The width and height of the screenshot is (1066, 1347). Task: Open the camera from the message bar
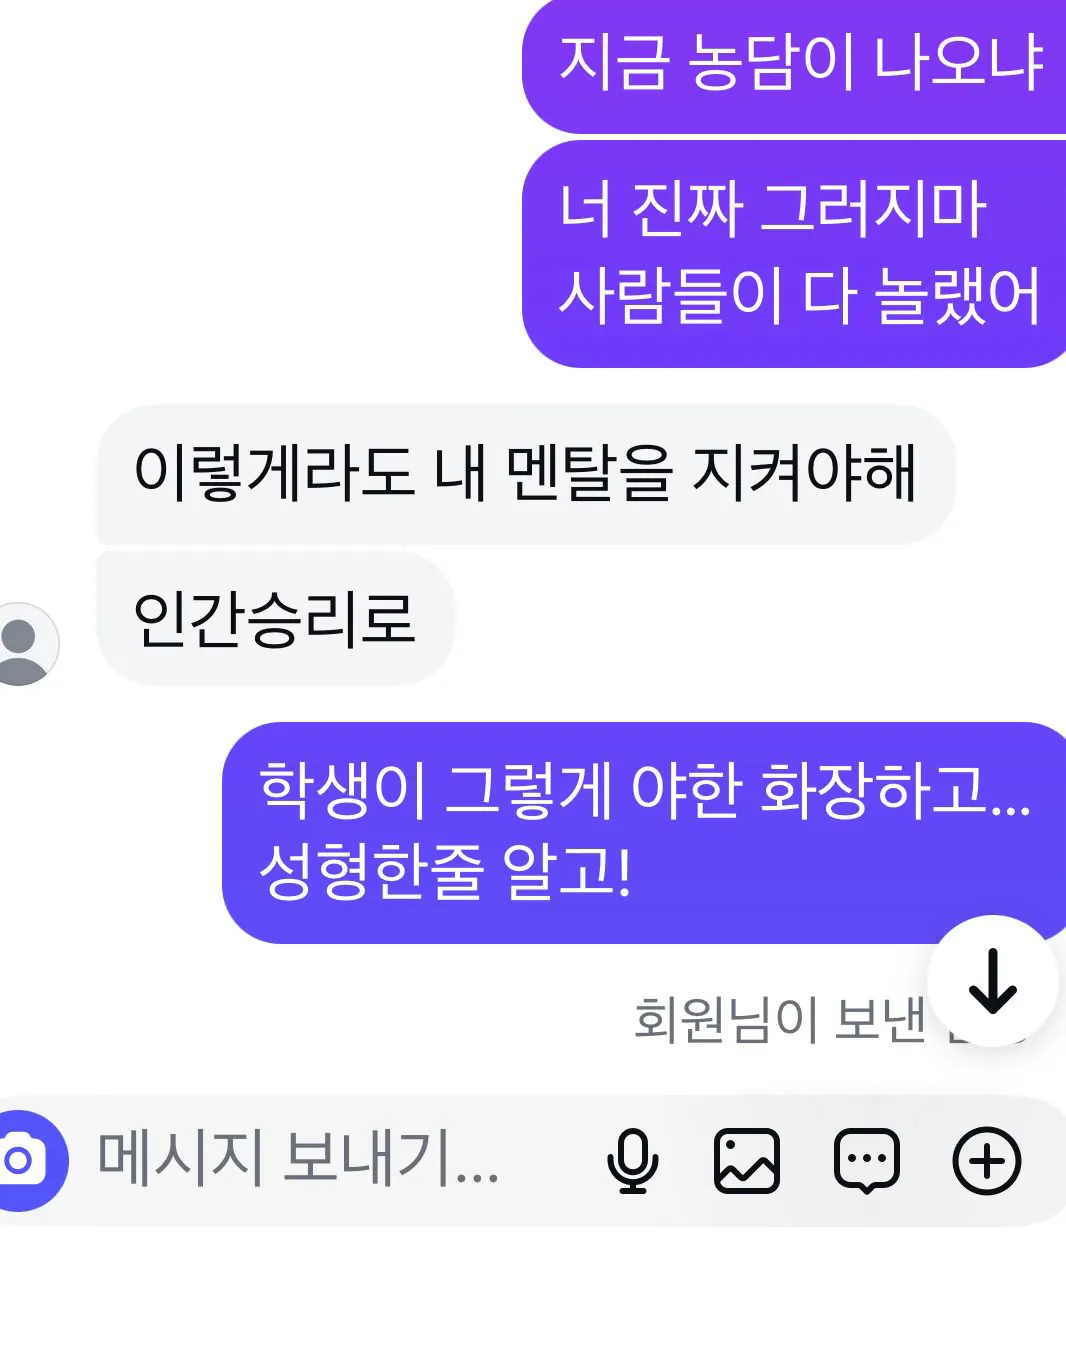[x=22, y=1160]
